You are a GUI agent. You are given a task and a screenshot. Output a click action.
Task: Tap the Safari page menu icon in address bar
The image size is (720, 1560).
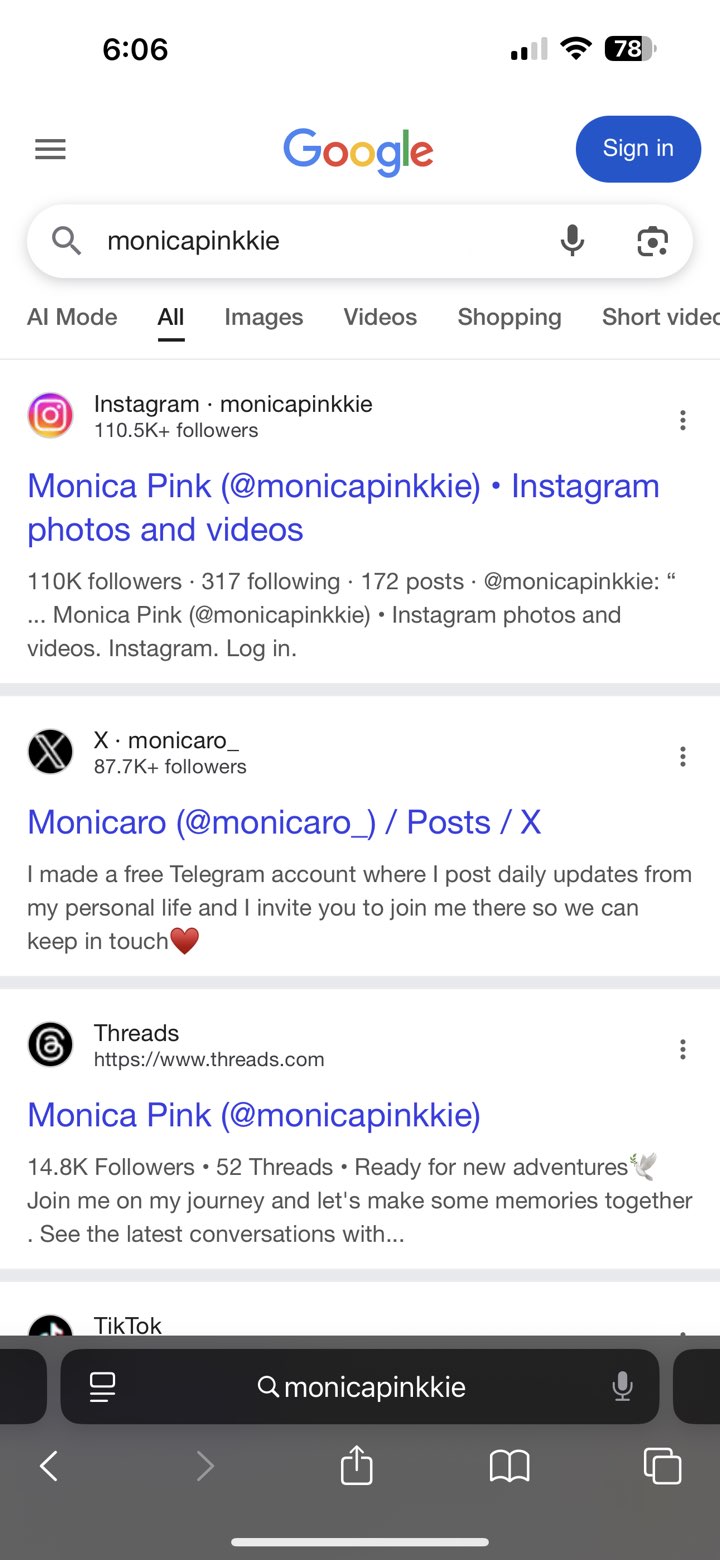[102, 1387]
